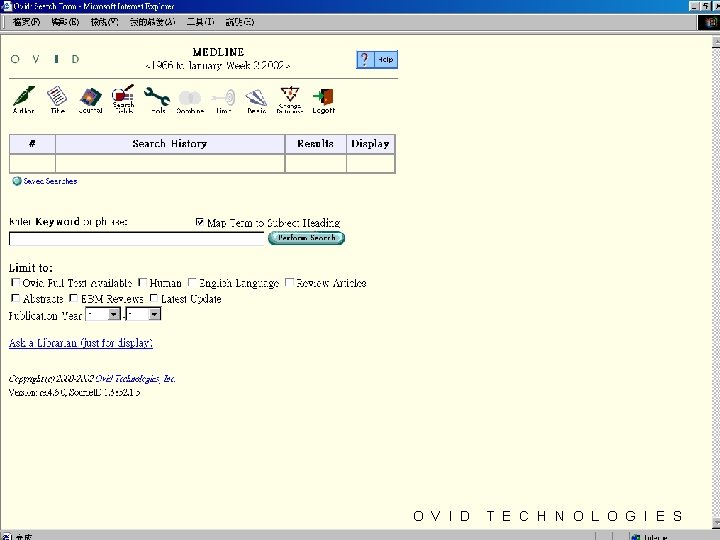Click the Search History column header
The width and height of the screenshot is (720, 540).
click(170, 144)
